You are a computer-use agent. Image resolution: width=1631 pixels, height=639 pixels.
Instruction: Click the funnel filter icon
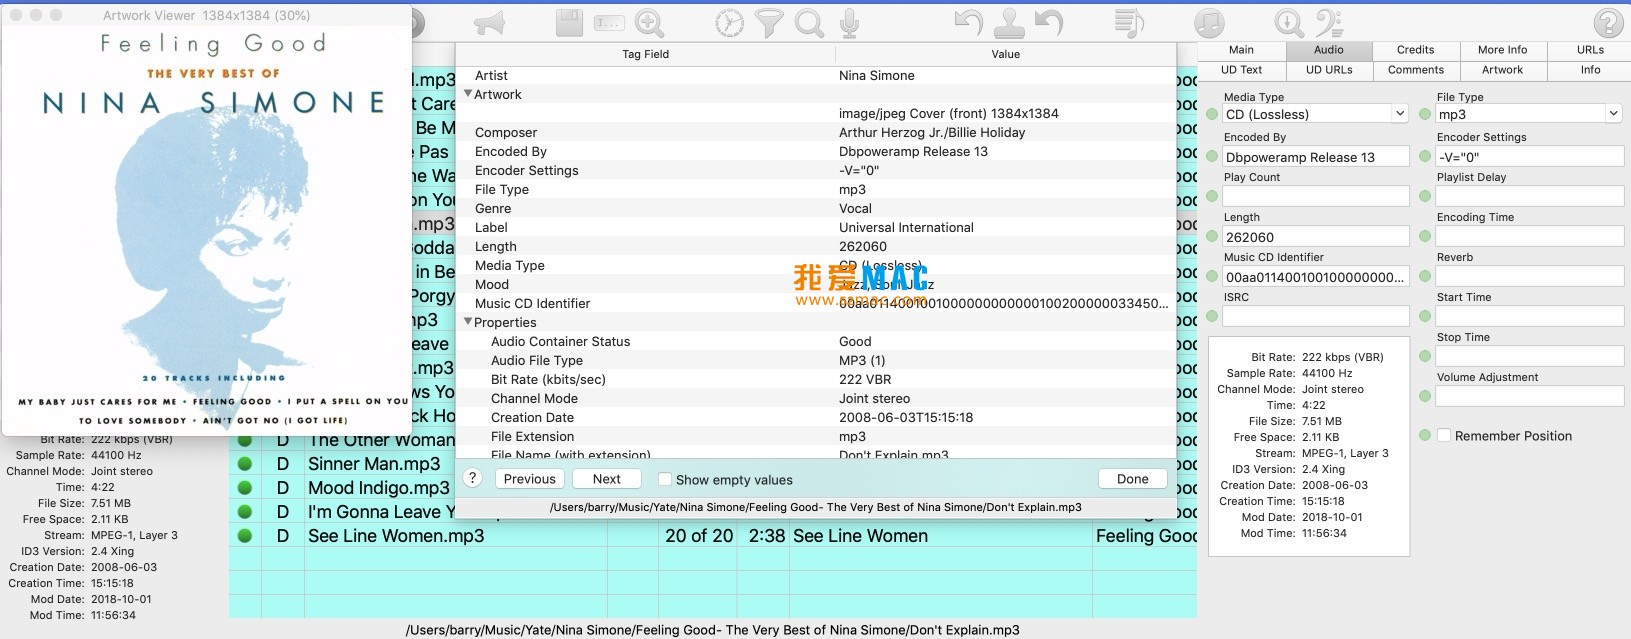[769, 22]
